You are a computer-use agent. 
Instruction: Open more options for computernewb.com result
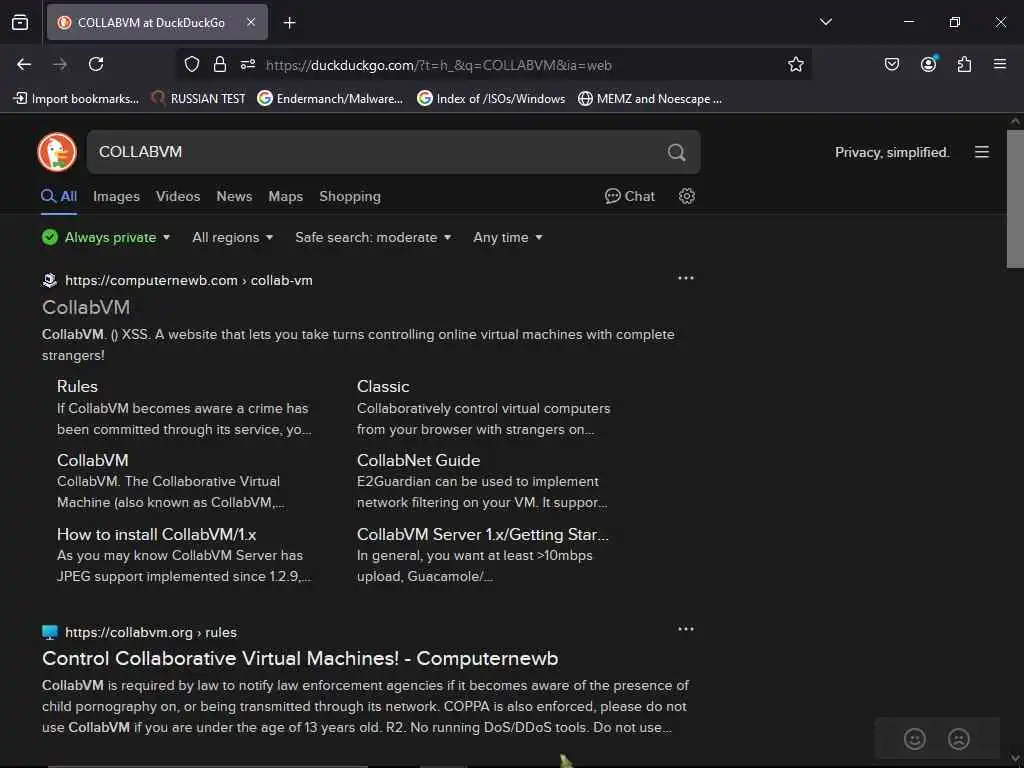point(686,278)
